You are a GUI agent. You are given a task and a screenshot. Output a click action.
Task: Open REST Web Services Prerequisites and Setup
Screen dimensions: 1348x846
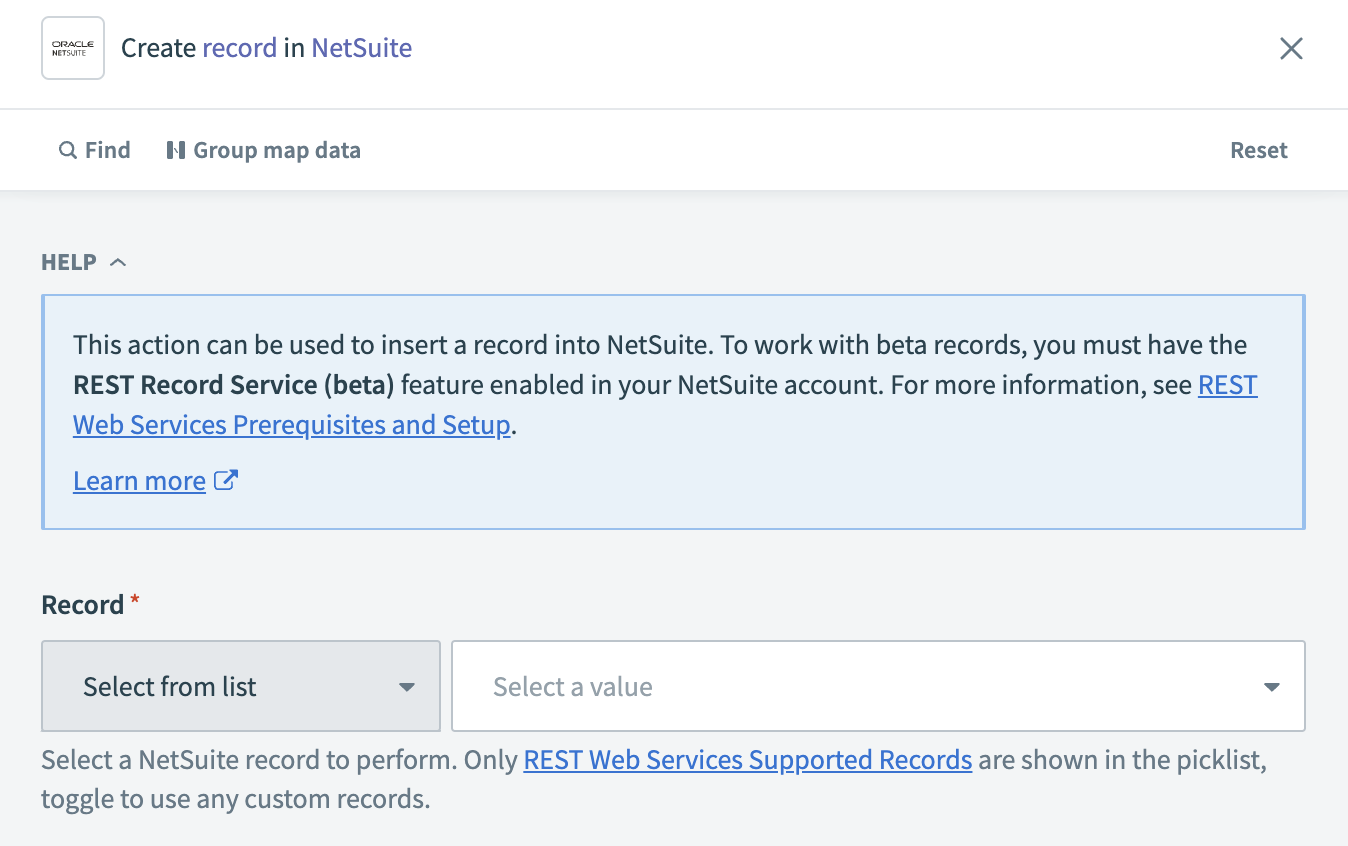[292, 424]
